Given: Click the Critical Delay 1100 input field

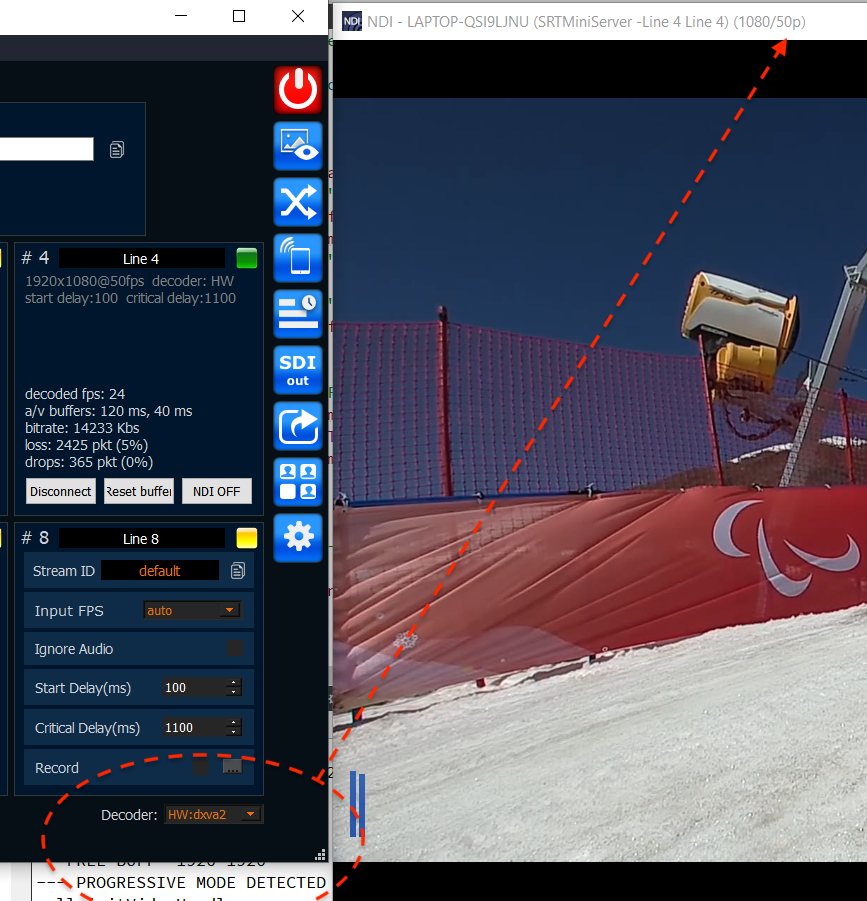Looking at the screenshot, I should [194, 727].
